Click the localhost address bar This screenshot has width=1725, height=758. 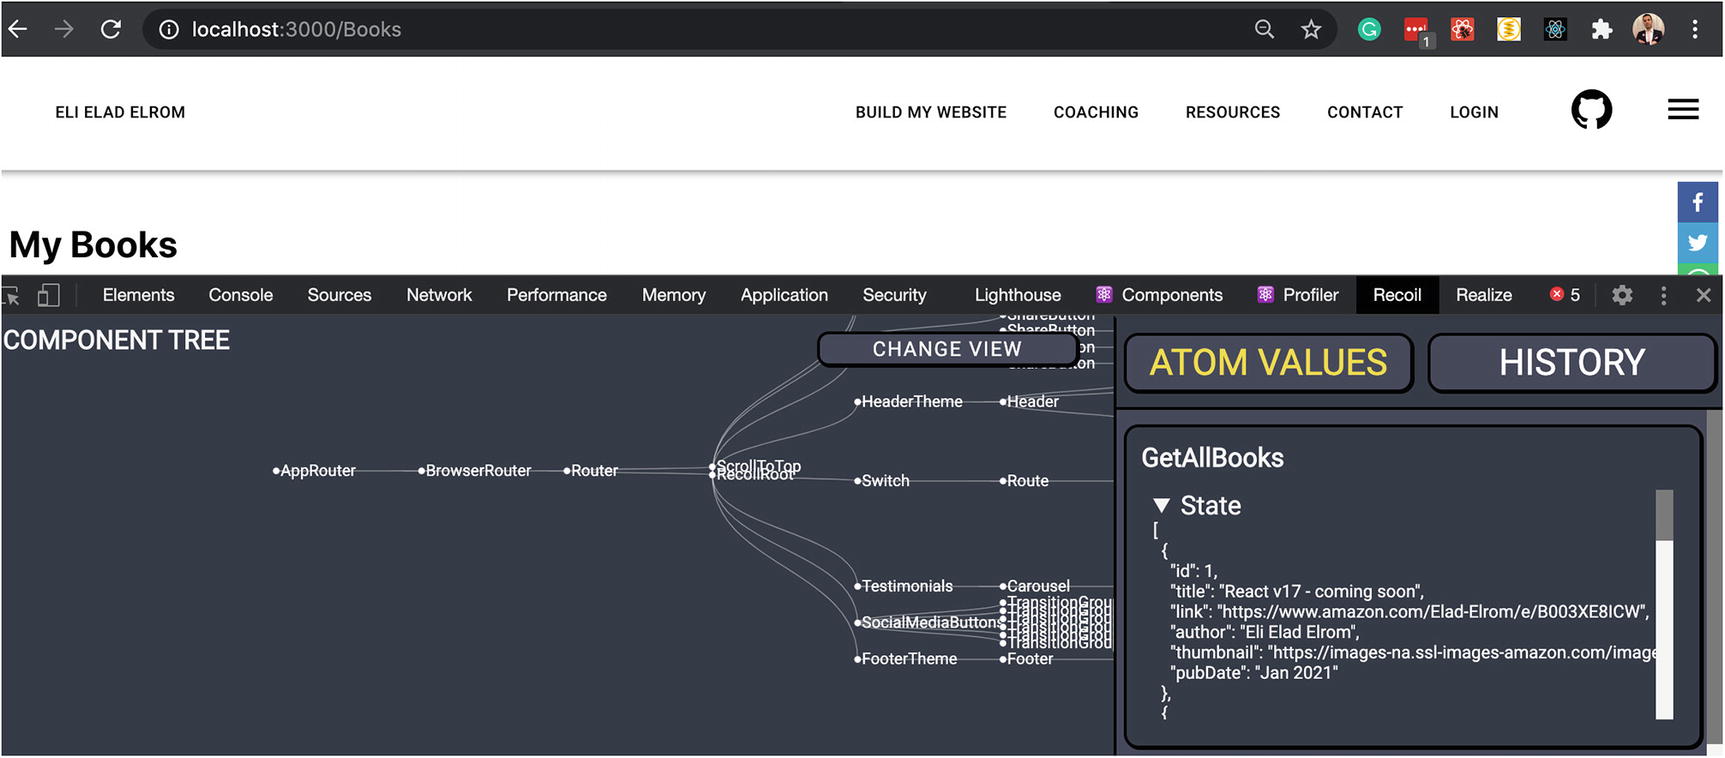click(x=700, y=30)
